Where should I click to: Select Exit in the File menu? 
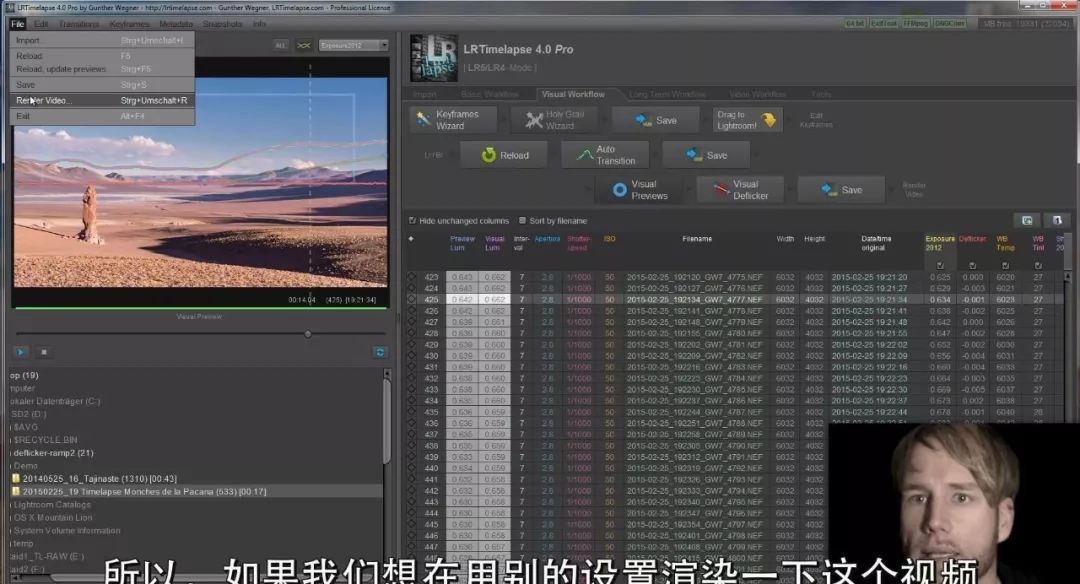tap(102, 116)
